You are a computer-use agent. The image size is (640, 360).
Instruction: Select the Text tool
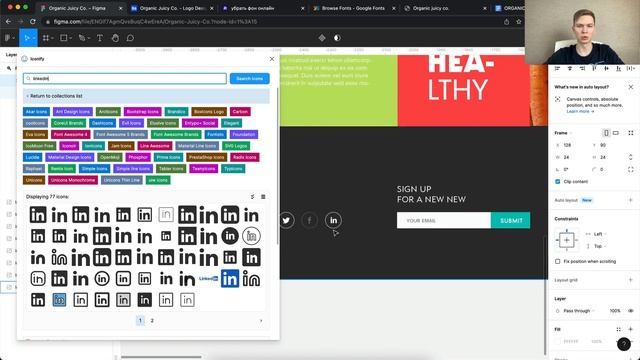click(100, 38)
